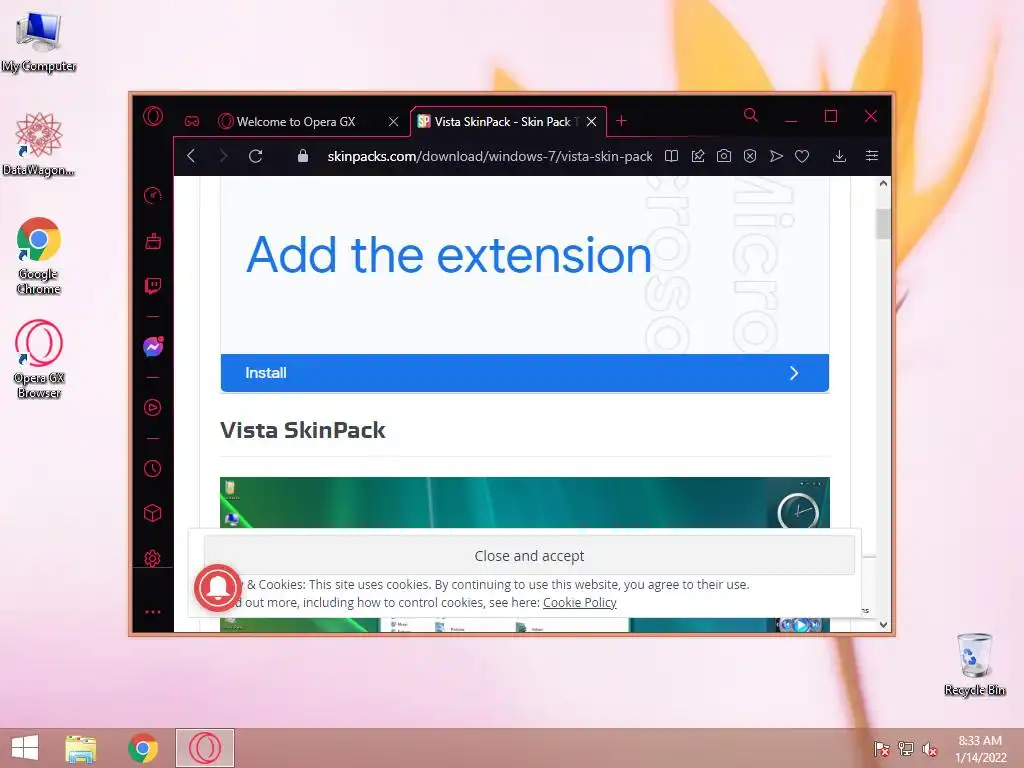This screenshot has width=1024, height=768.
Task: Click Opera GX taskbar button
Action: click(204, 748)
